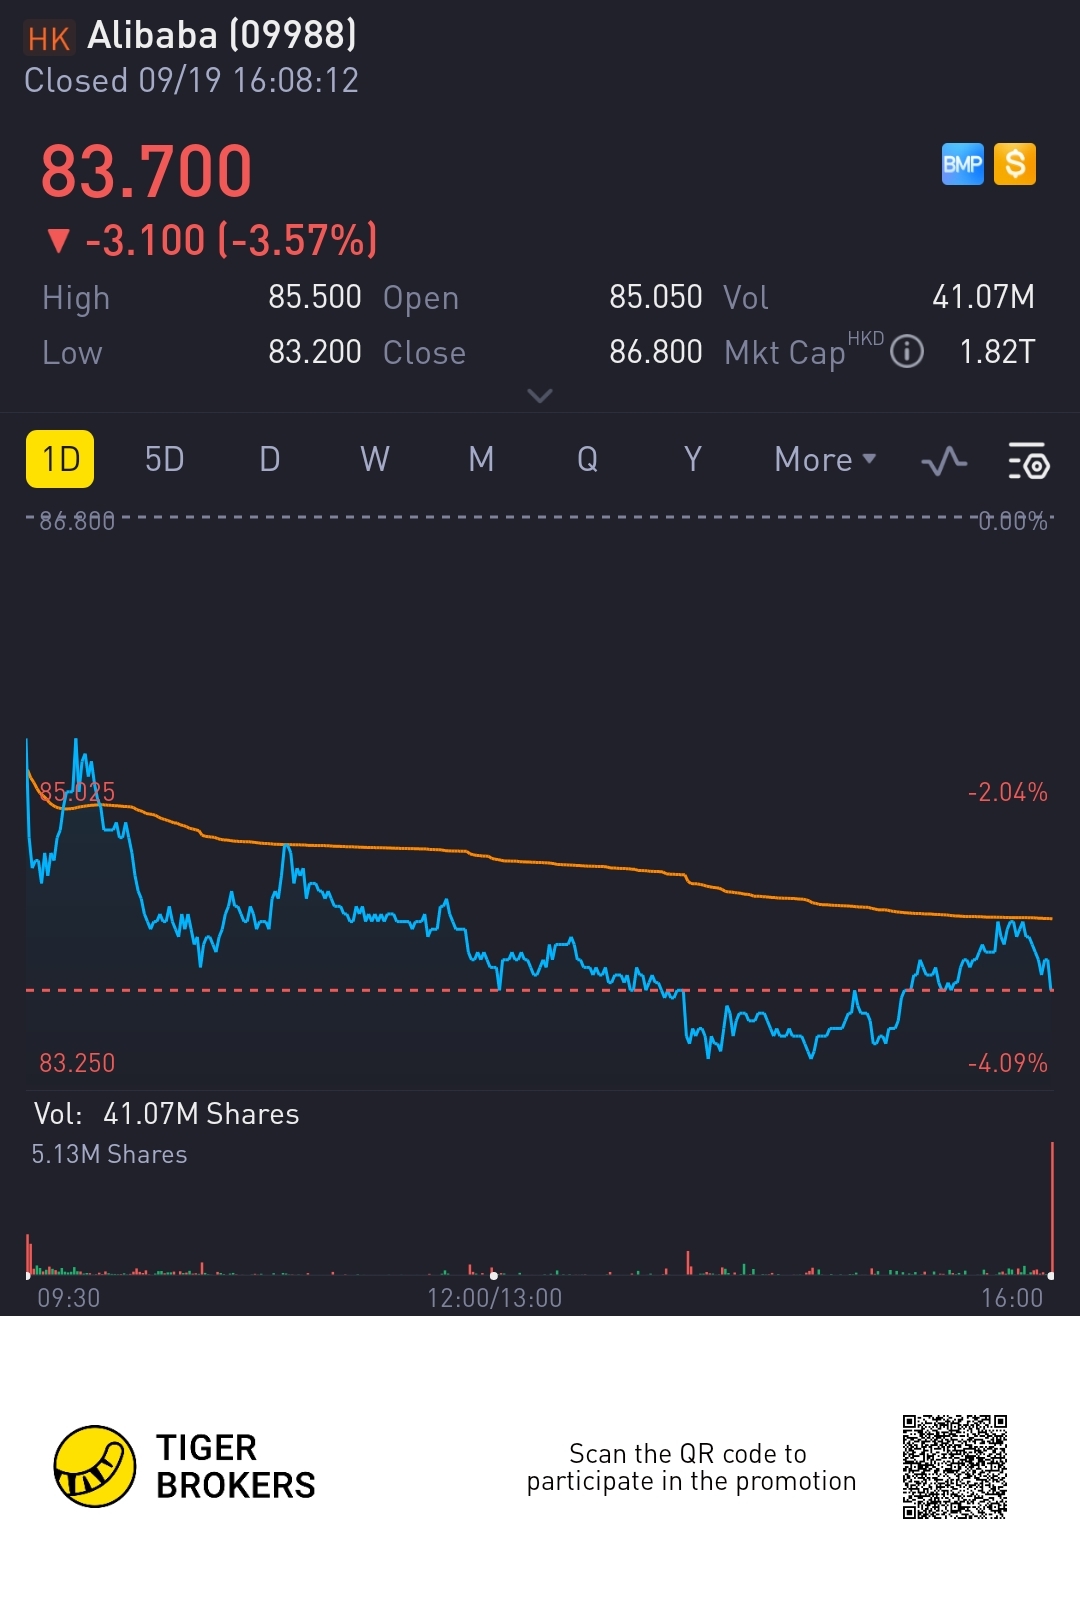1080x1618 pixels.
Task: Expand more quote details chevron
Action: [540, 396]
